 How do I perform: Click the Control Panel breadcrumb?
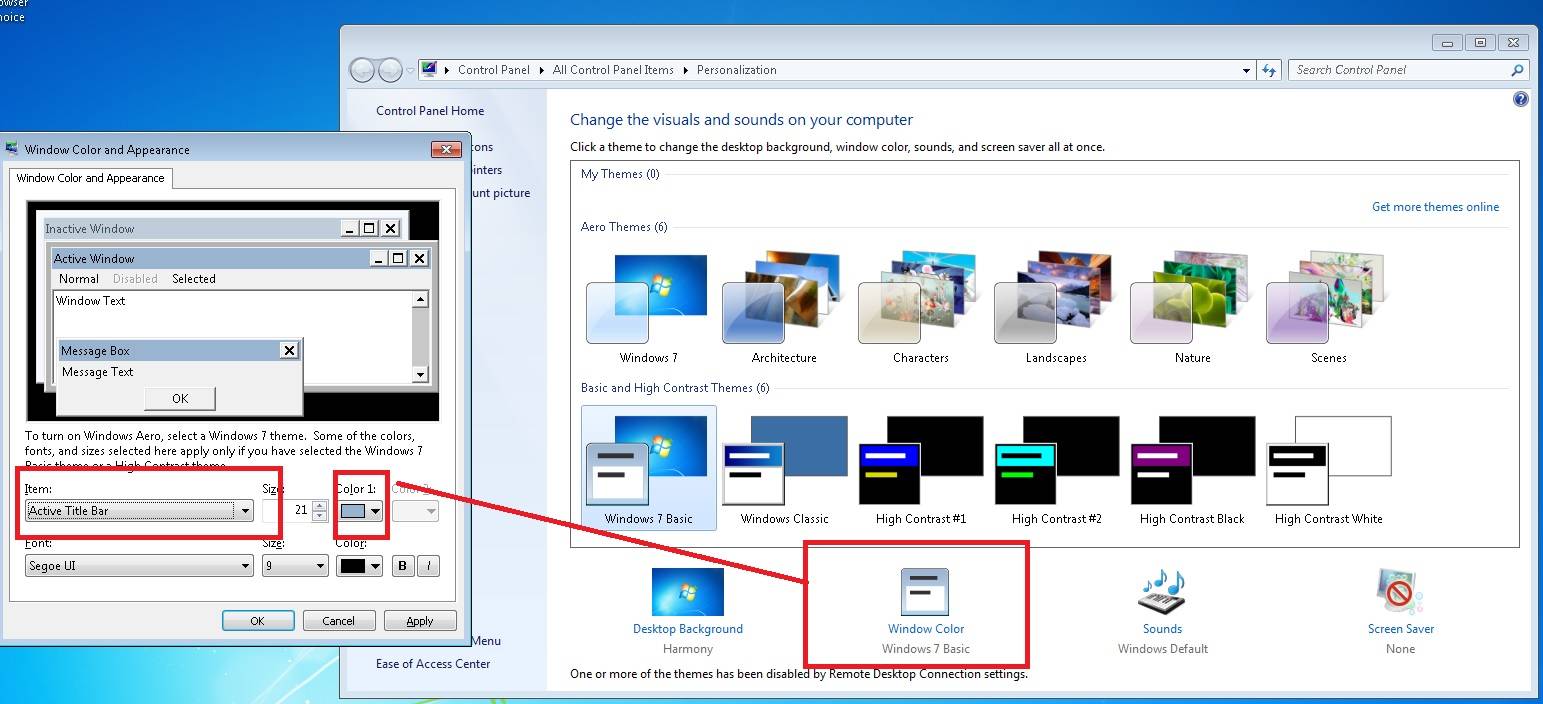coord(494,70)
